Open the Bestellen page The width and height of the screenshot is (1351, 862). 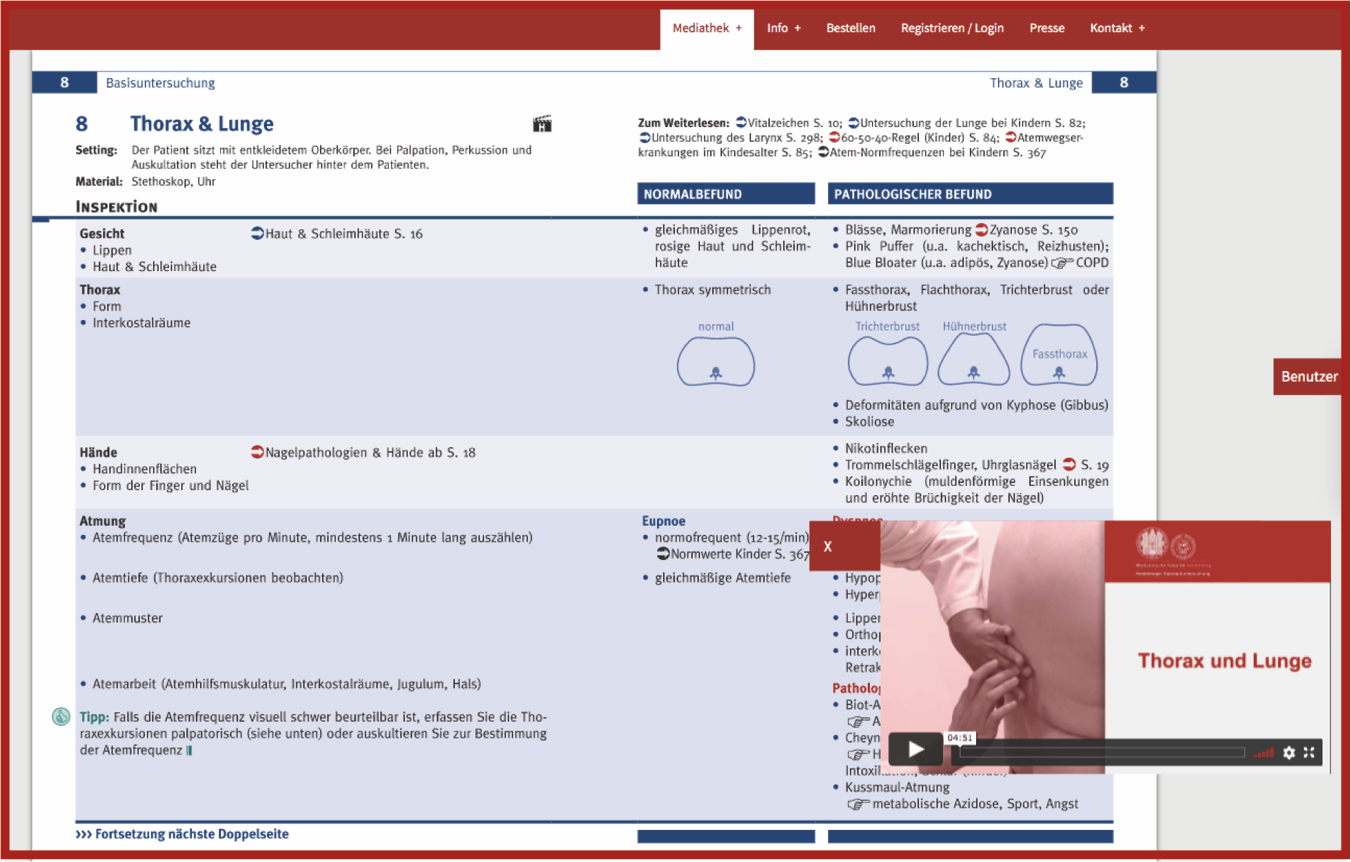tap(851, 28)
